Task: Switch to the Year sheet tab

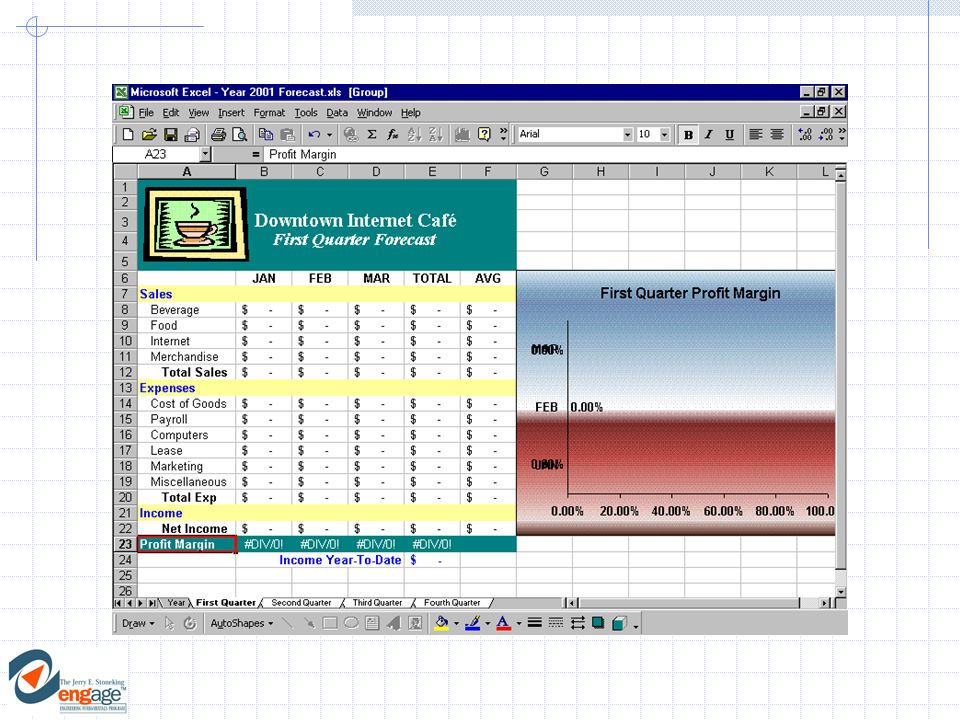Action: click(176, 602)
